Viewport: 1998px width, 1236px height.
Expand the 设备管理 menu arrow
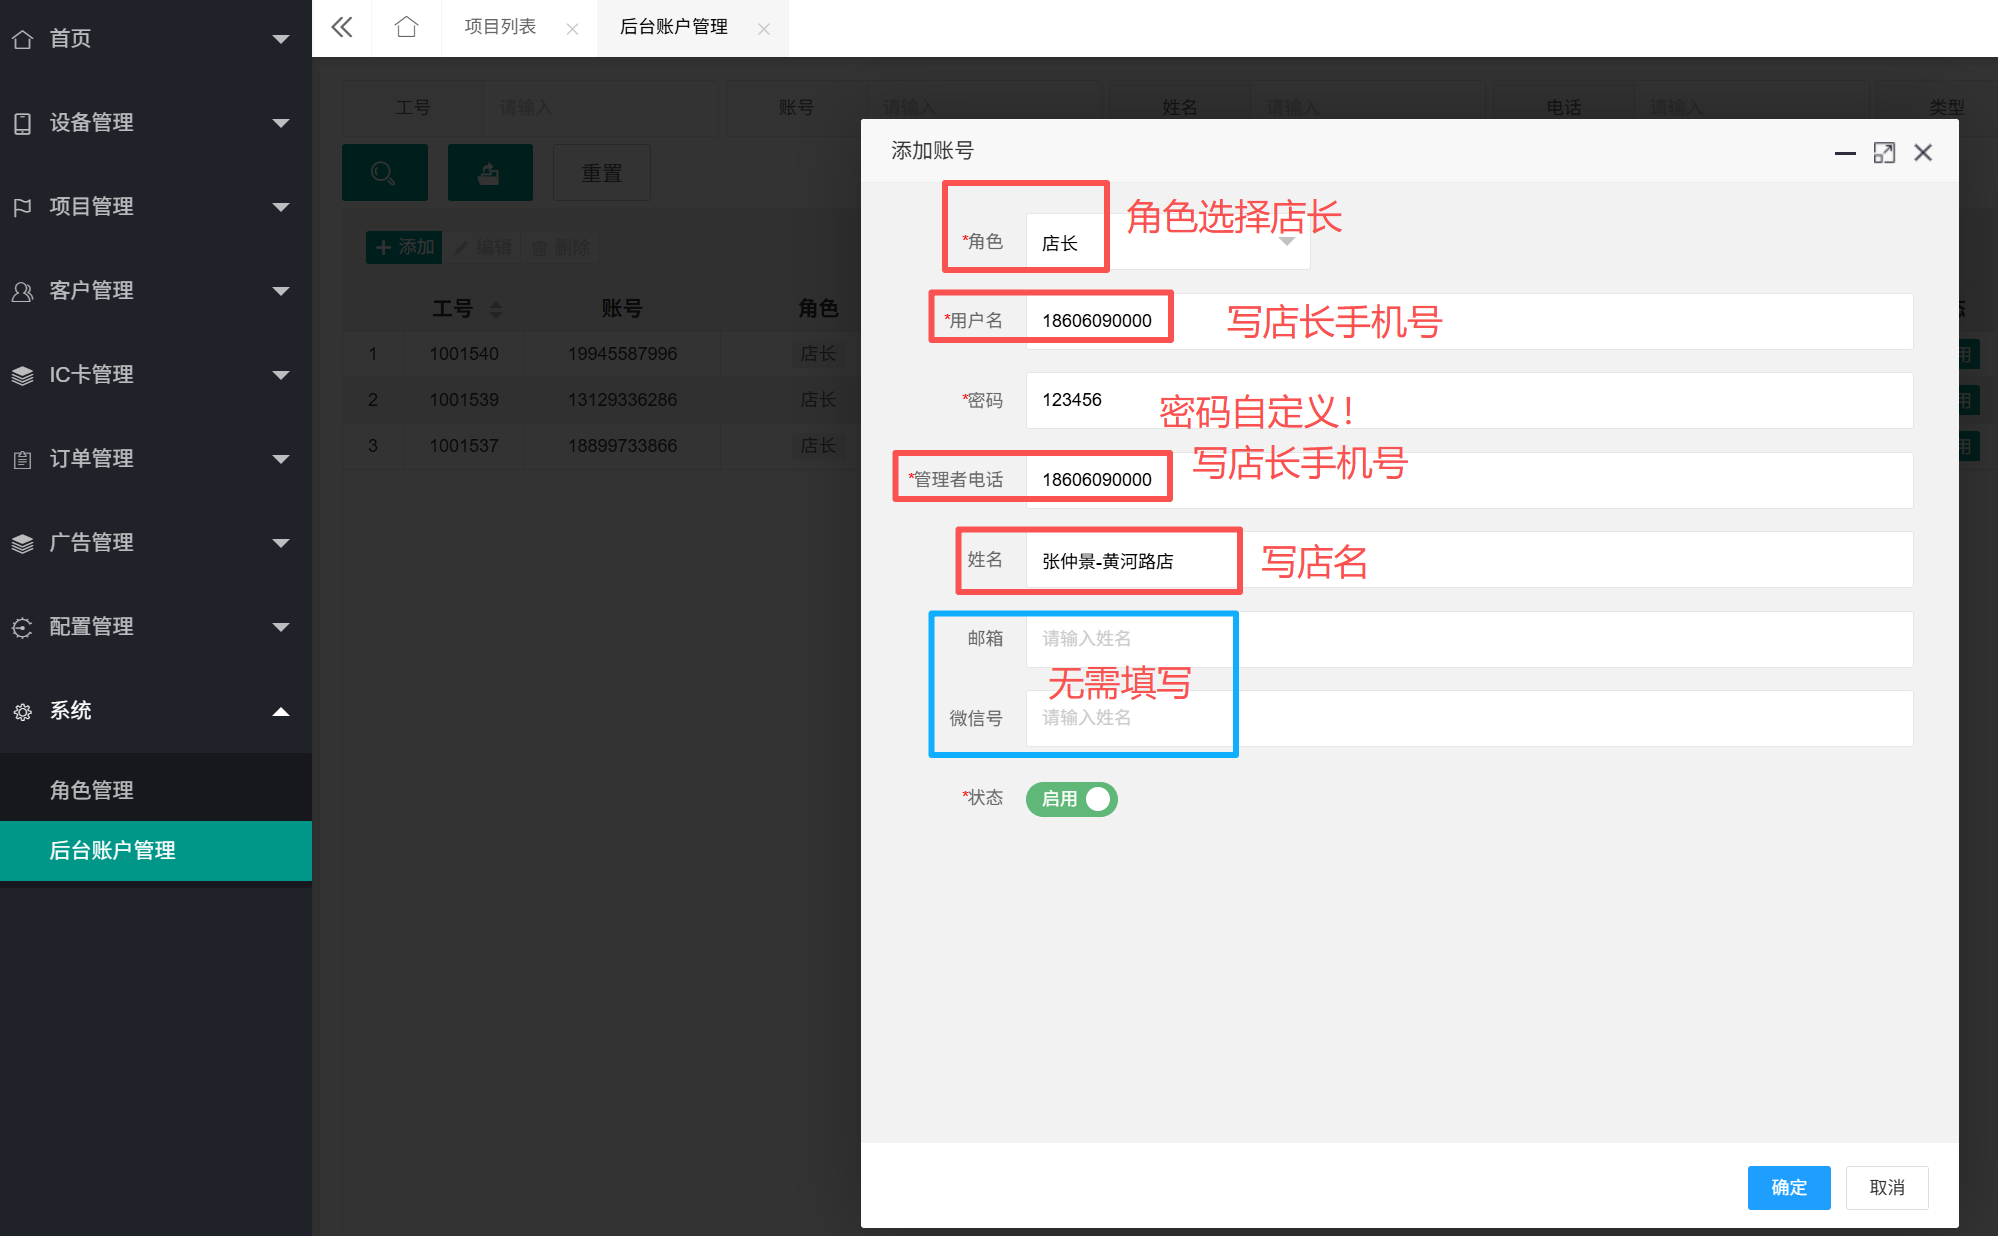point(281,123)
